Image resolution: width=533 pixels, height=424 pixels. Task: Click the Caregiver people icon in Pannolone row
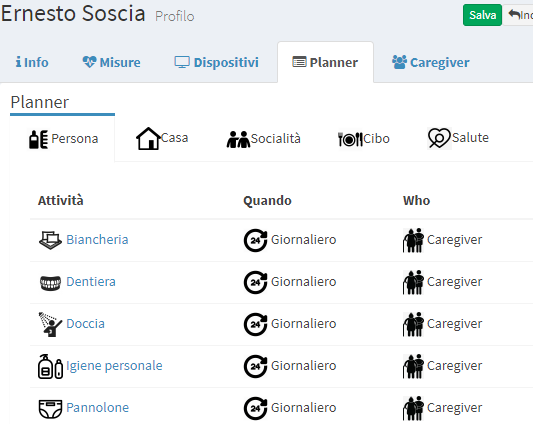pos(413,408)
